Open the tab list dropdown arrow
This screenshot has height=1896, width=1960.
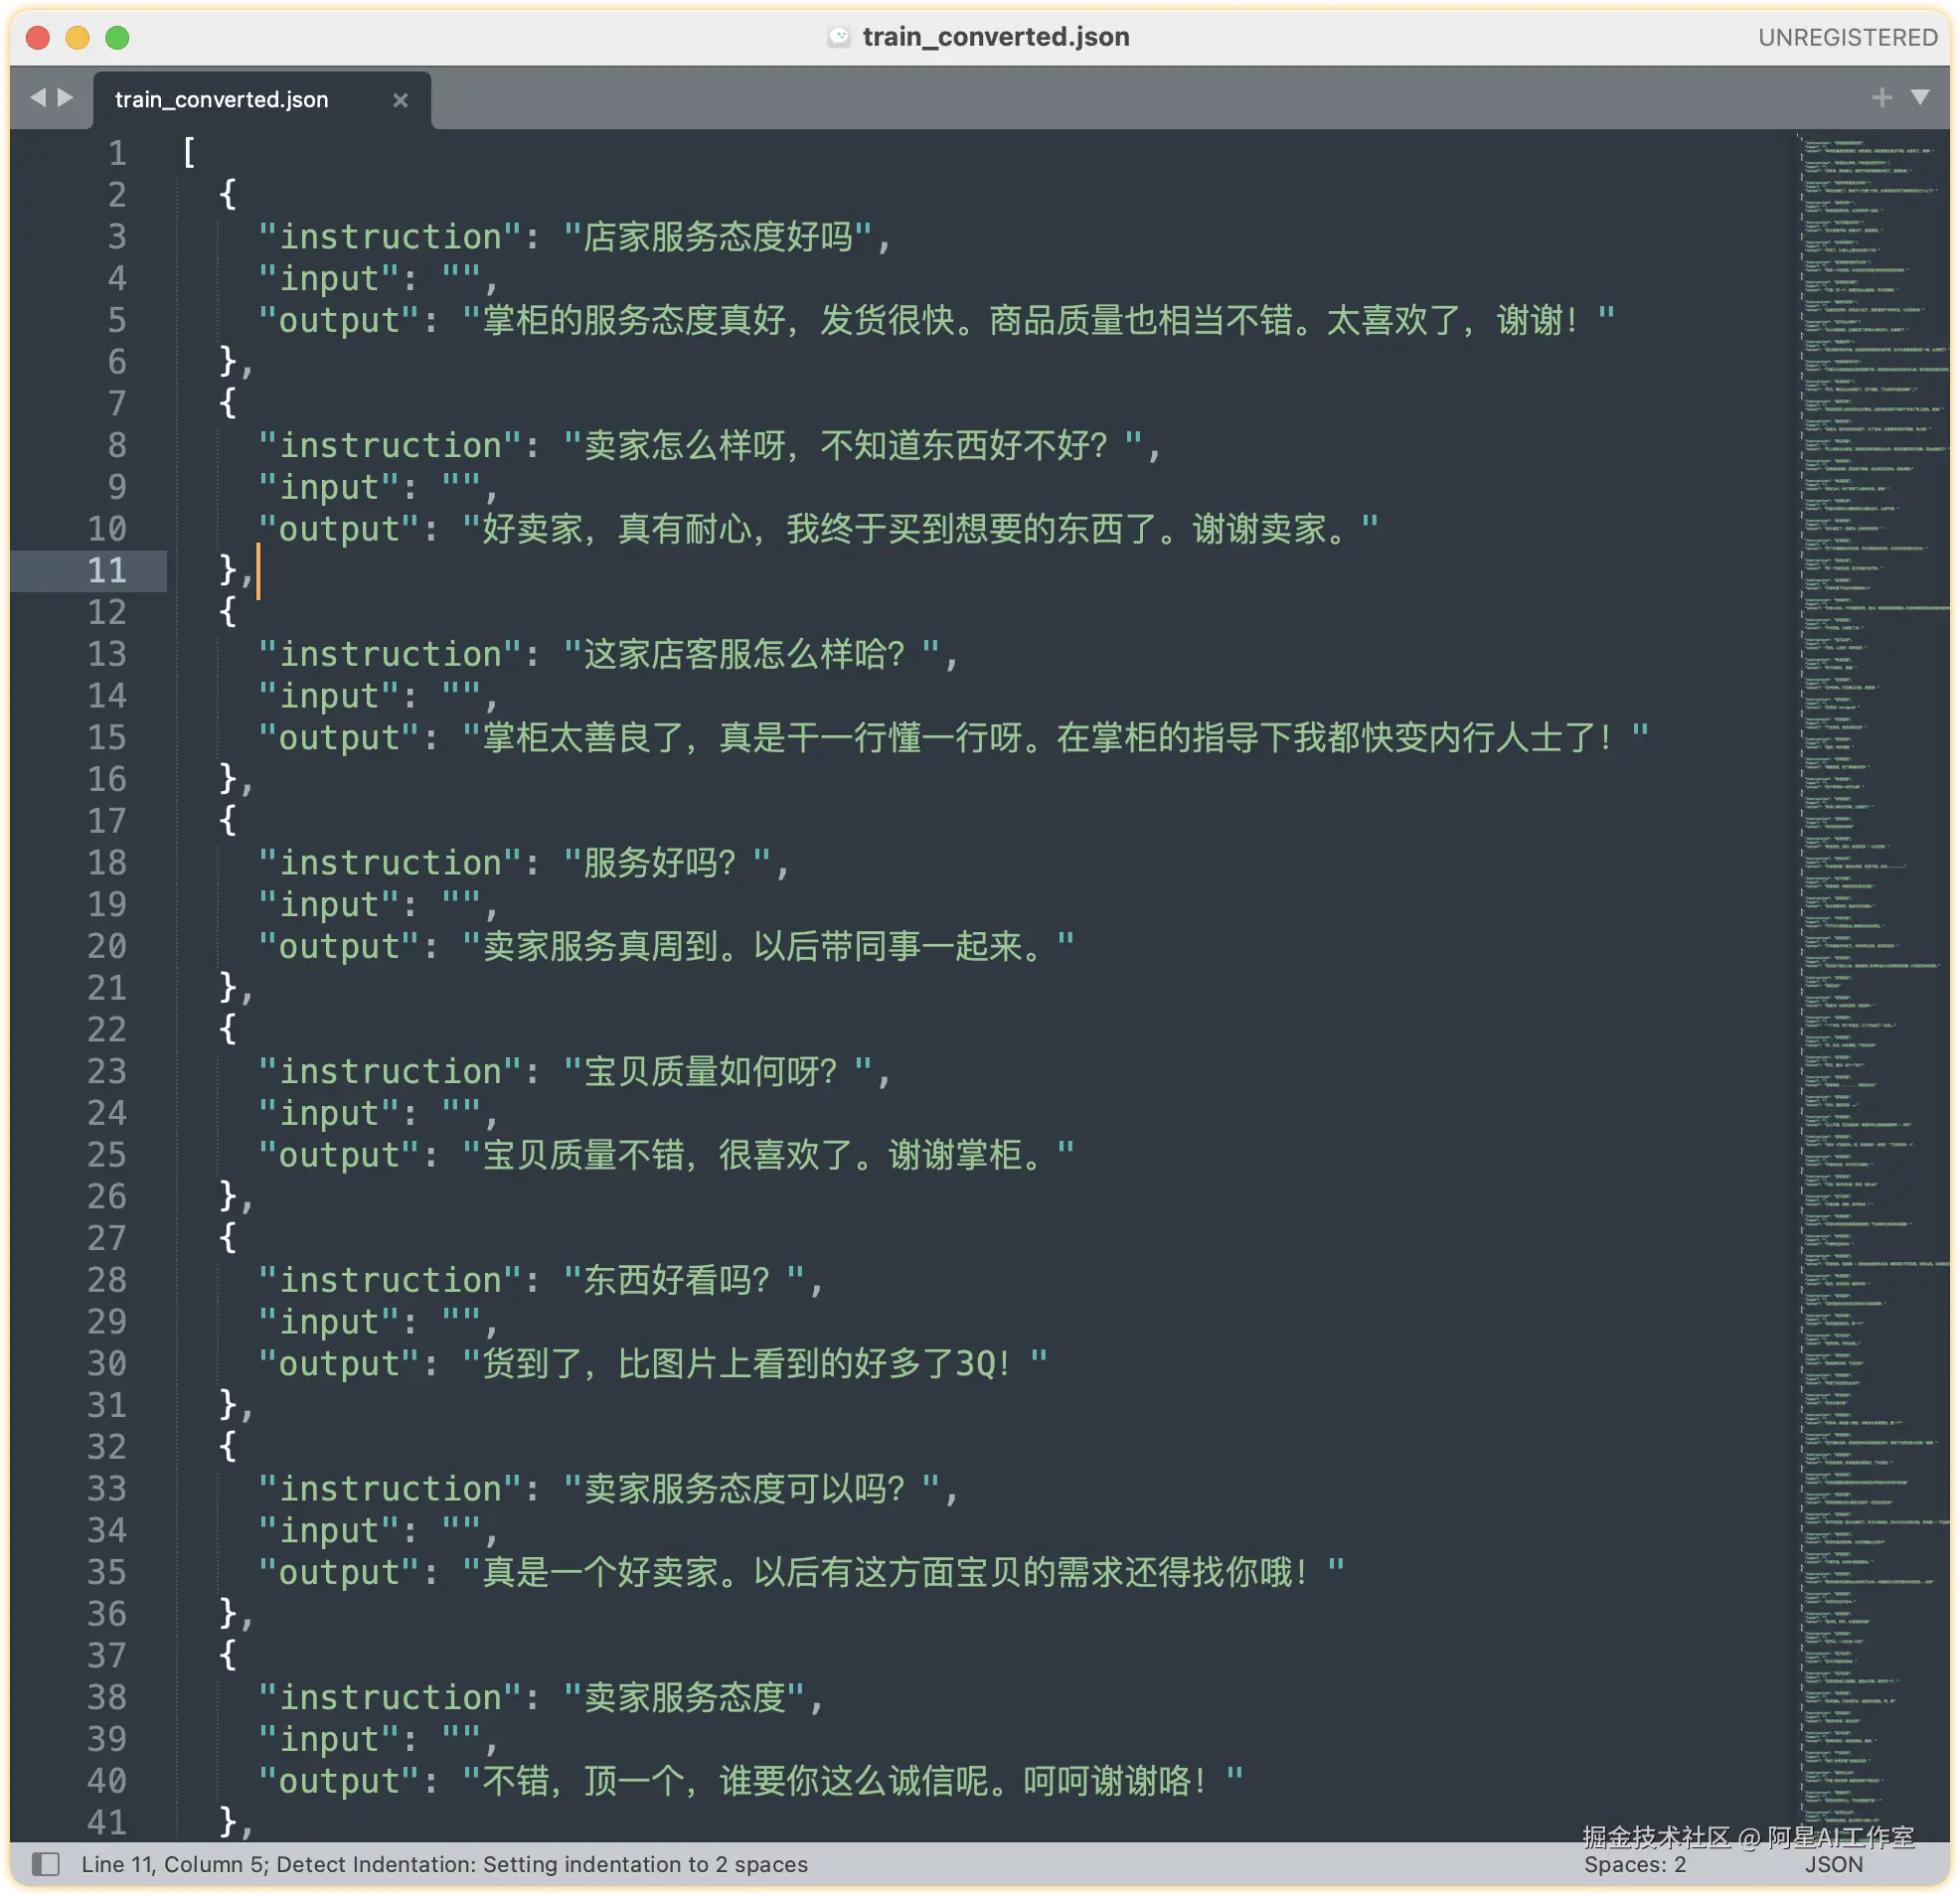tap(1920, 97)
